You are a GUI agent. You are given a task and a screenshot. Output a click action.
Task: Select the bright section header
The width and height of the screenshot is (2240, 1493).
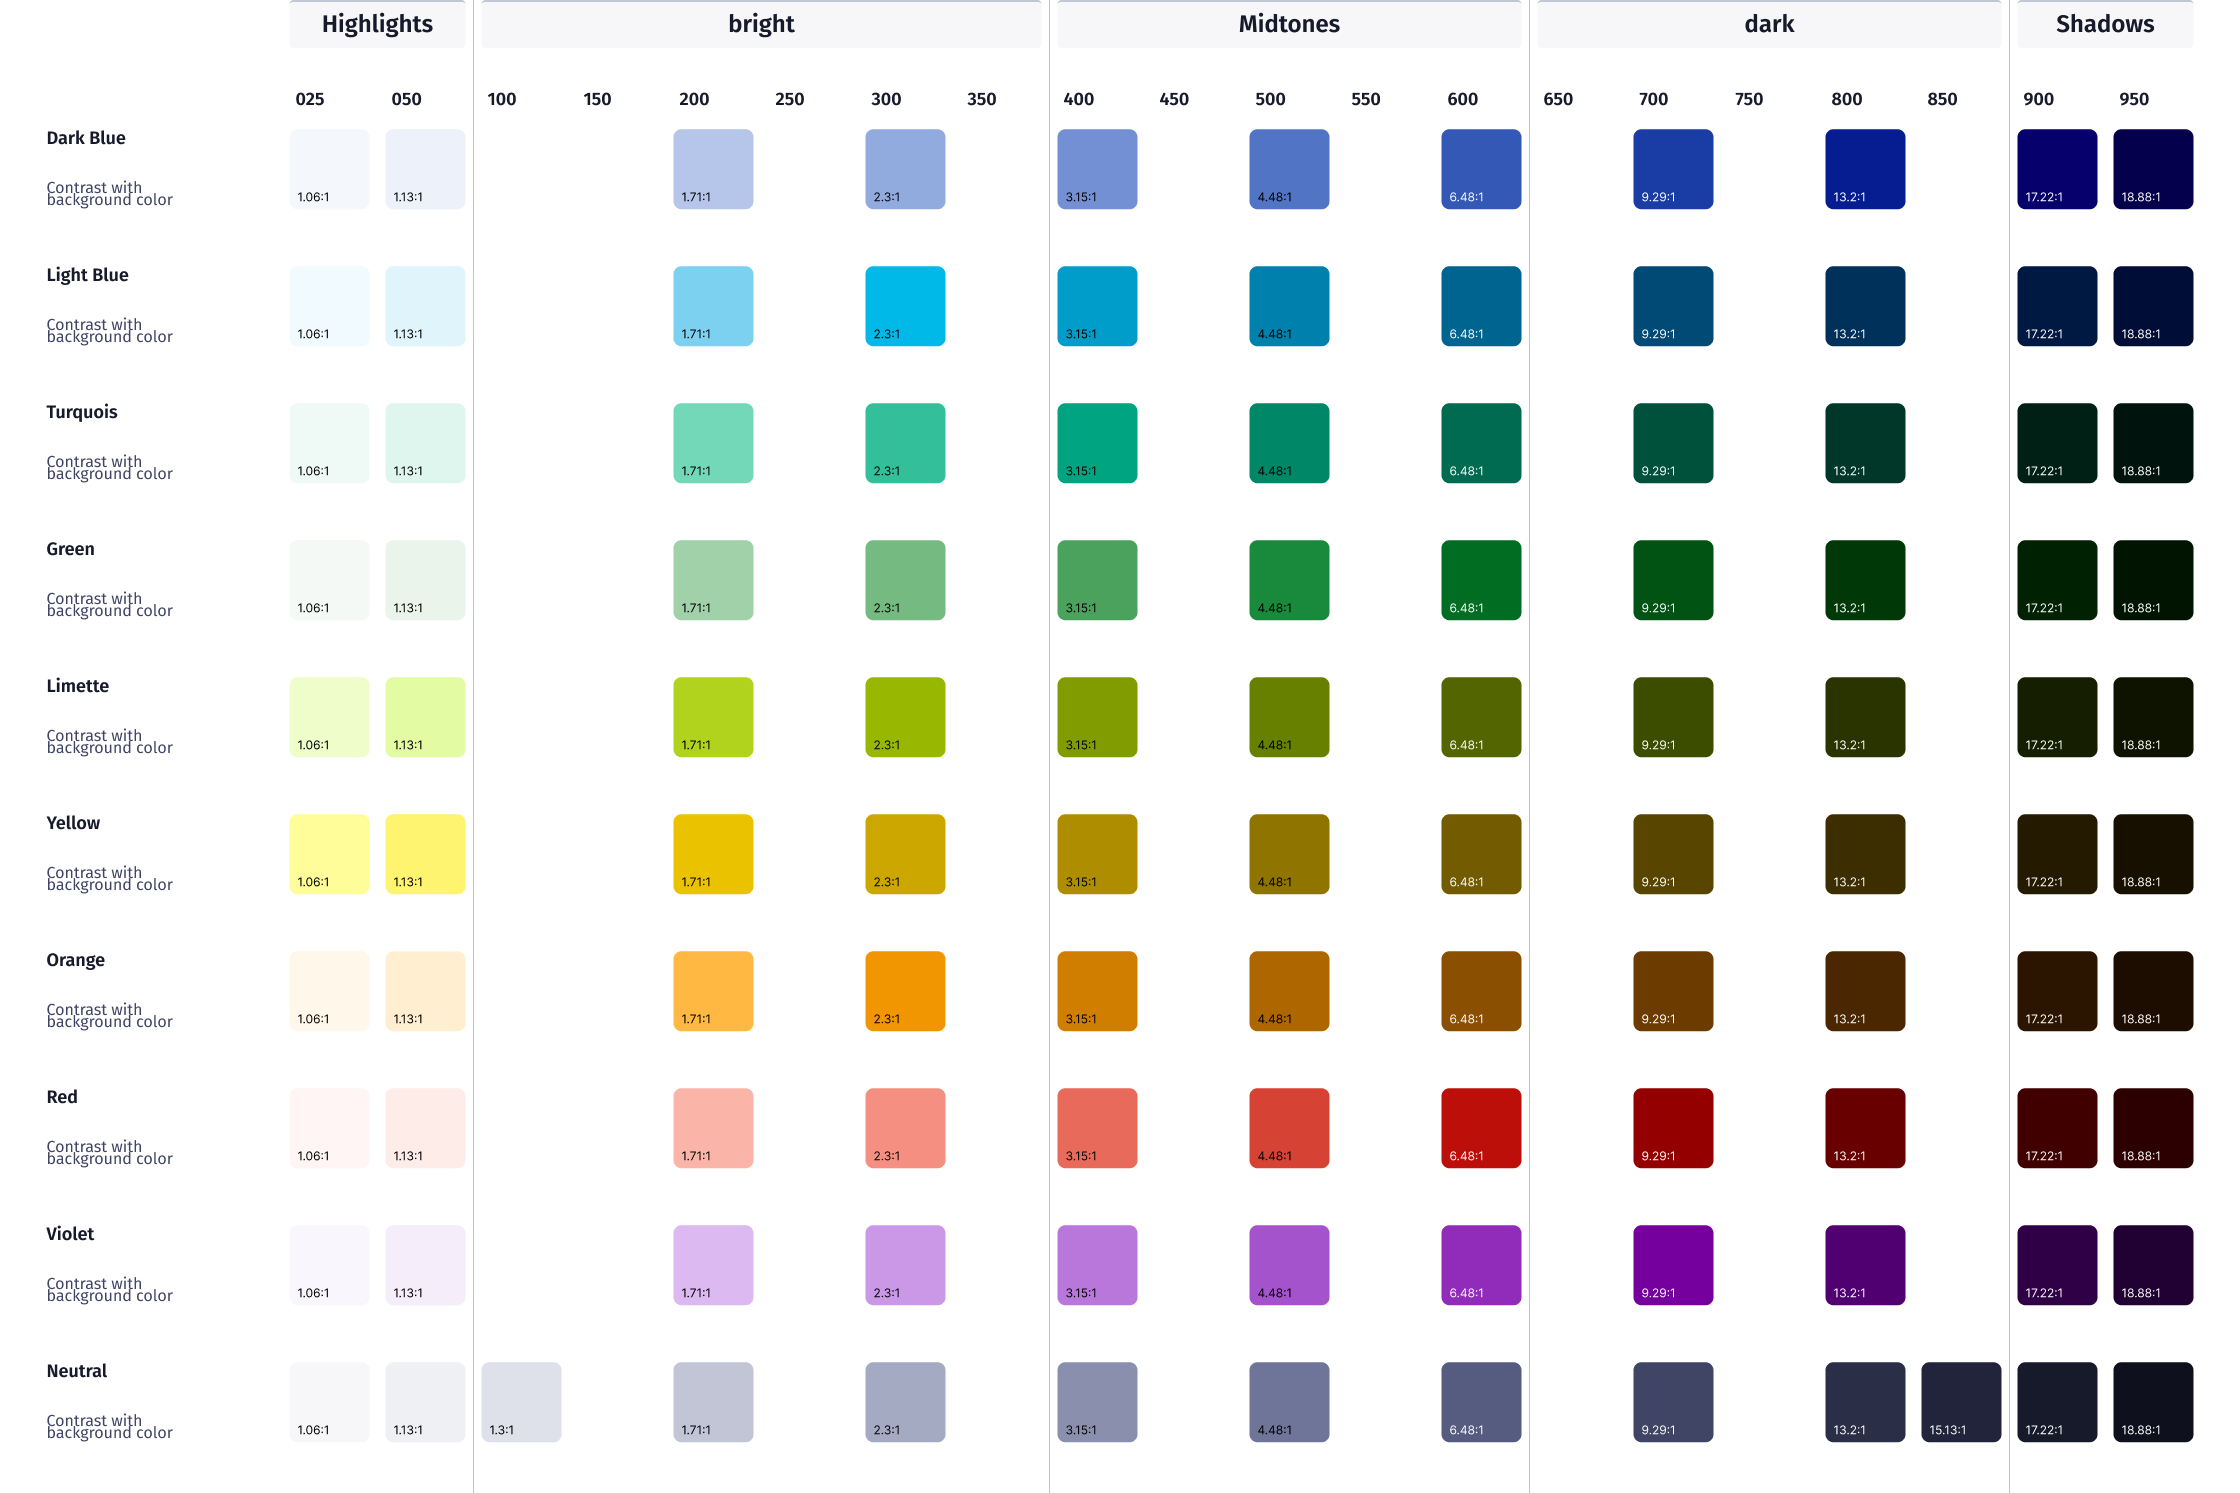click(x=760, y=24)
